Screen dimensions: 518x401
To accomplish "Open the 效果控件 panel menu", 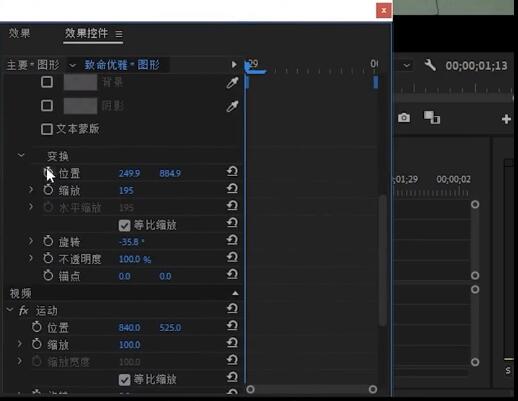I will [119, 34].
